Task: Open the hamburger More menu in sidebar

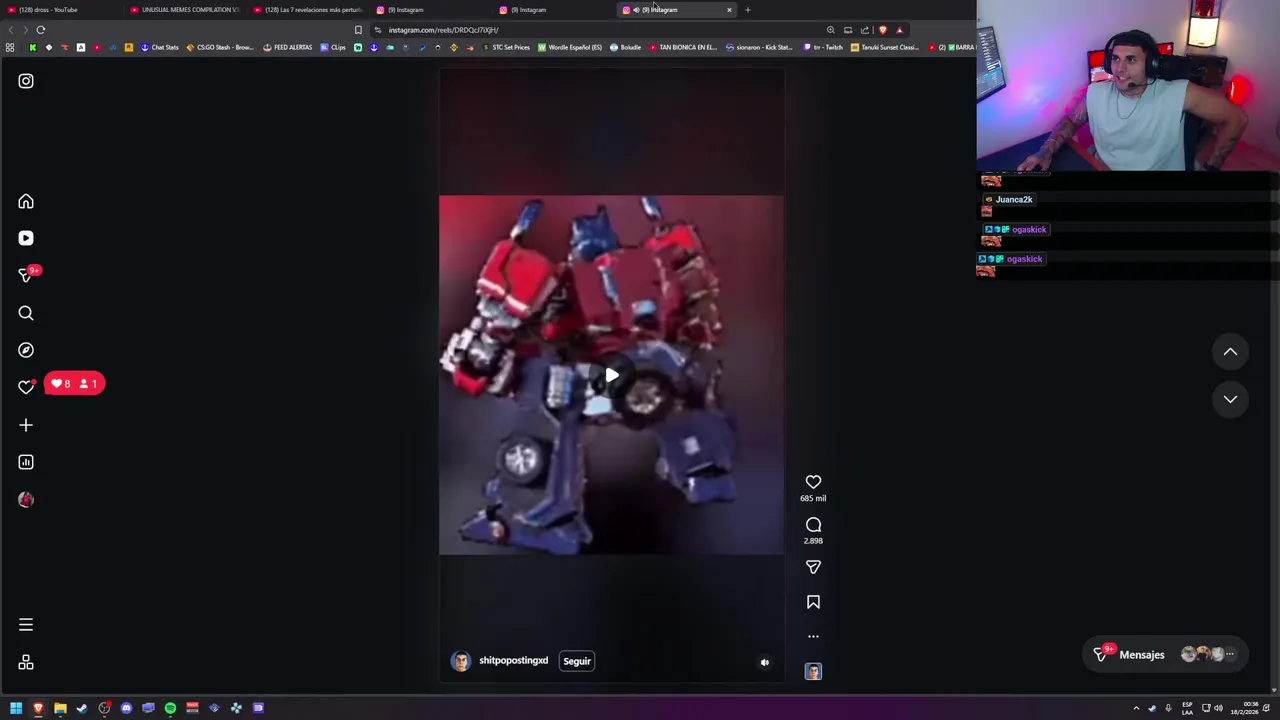Action: tap(26, 625)
